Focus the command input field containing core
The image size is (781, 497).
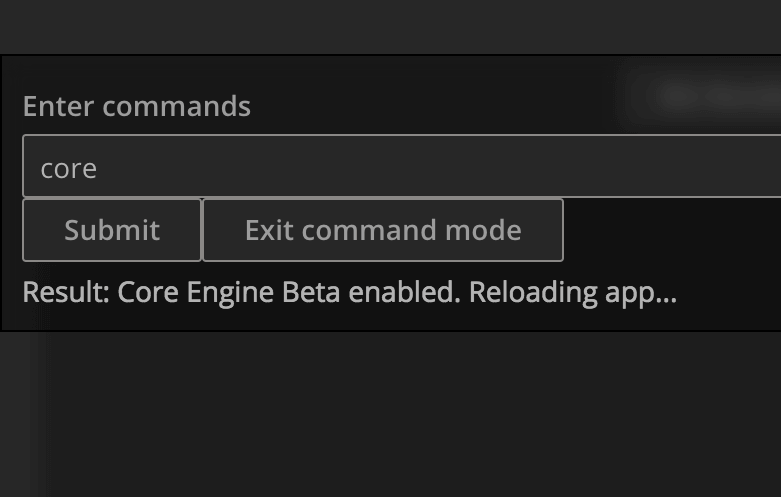pyautogui.click(x=401, y=166)
